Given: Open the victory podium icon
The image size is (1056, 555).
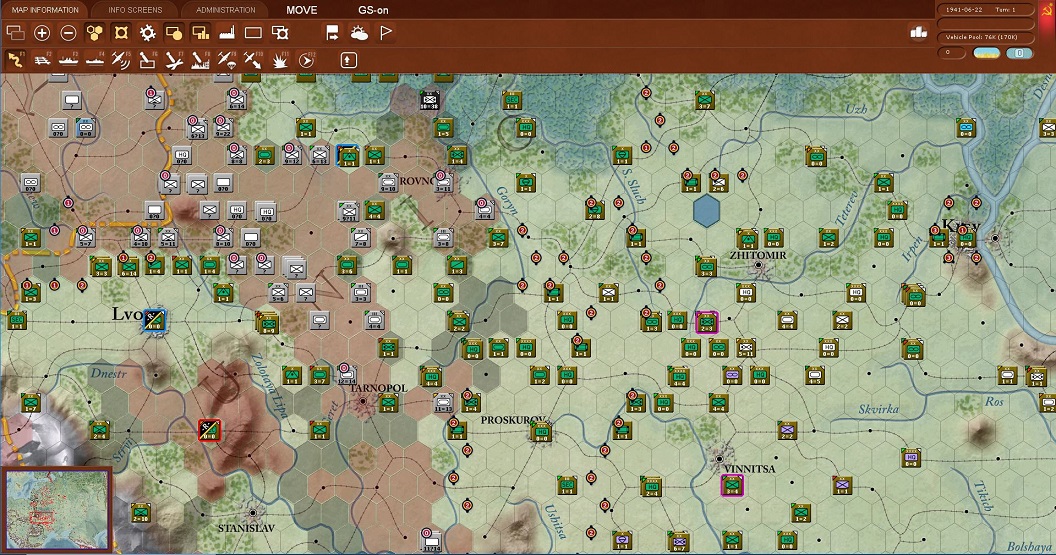Looking at the screenshot, I should (x=919, y=32).
